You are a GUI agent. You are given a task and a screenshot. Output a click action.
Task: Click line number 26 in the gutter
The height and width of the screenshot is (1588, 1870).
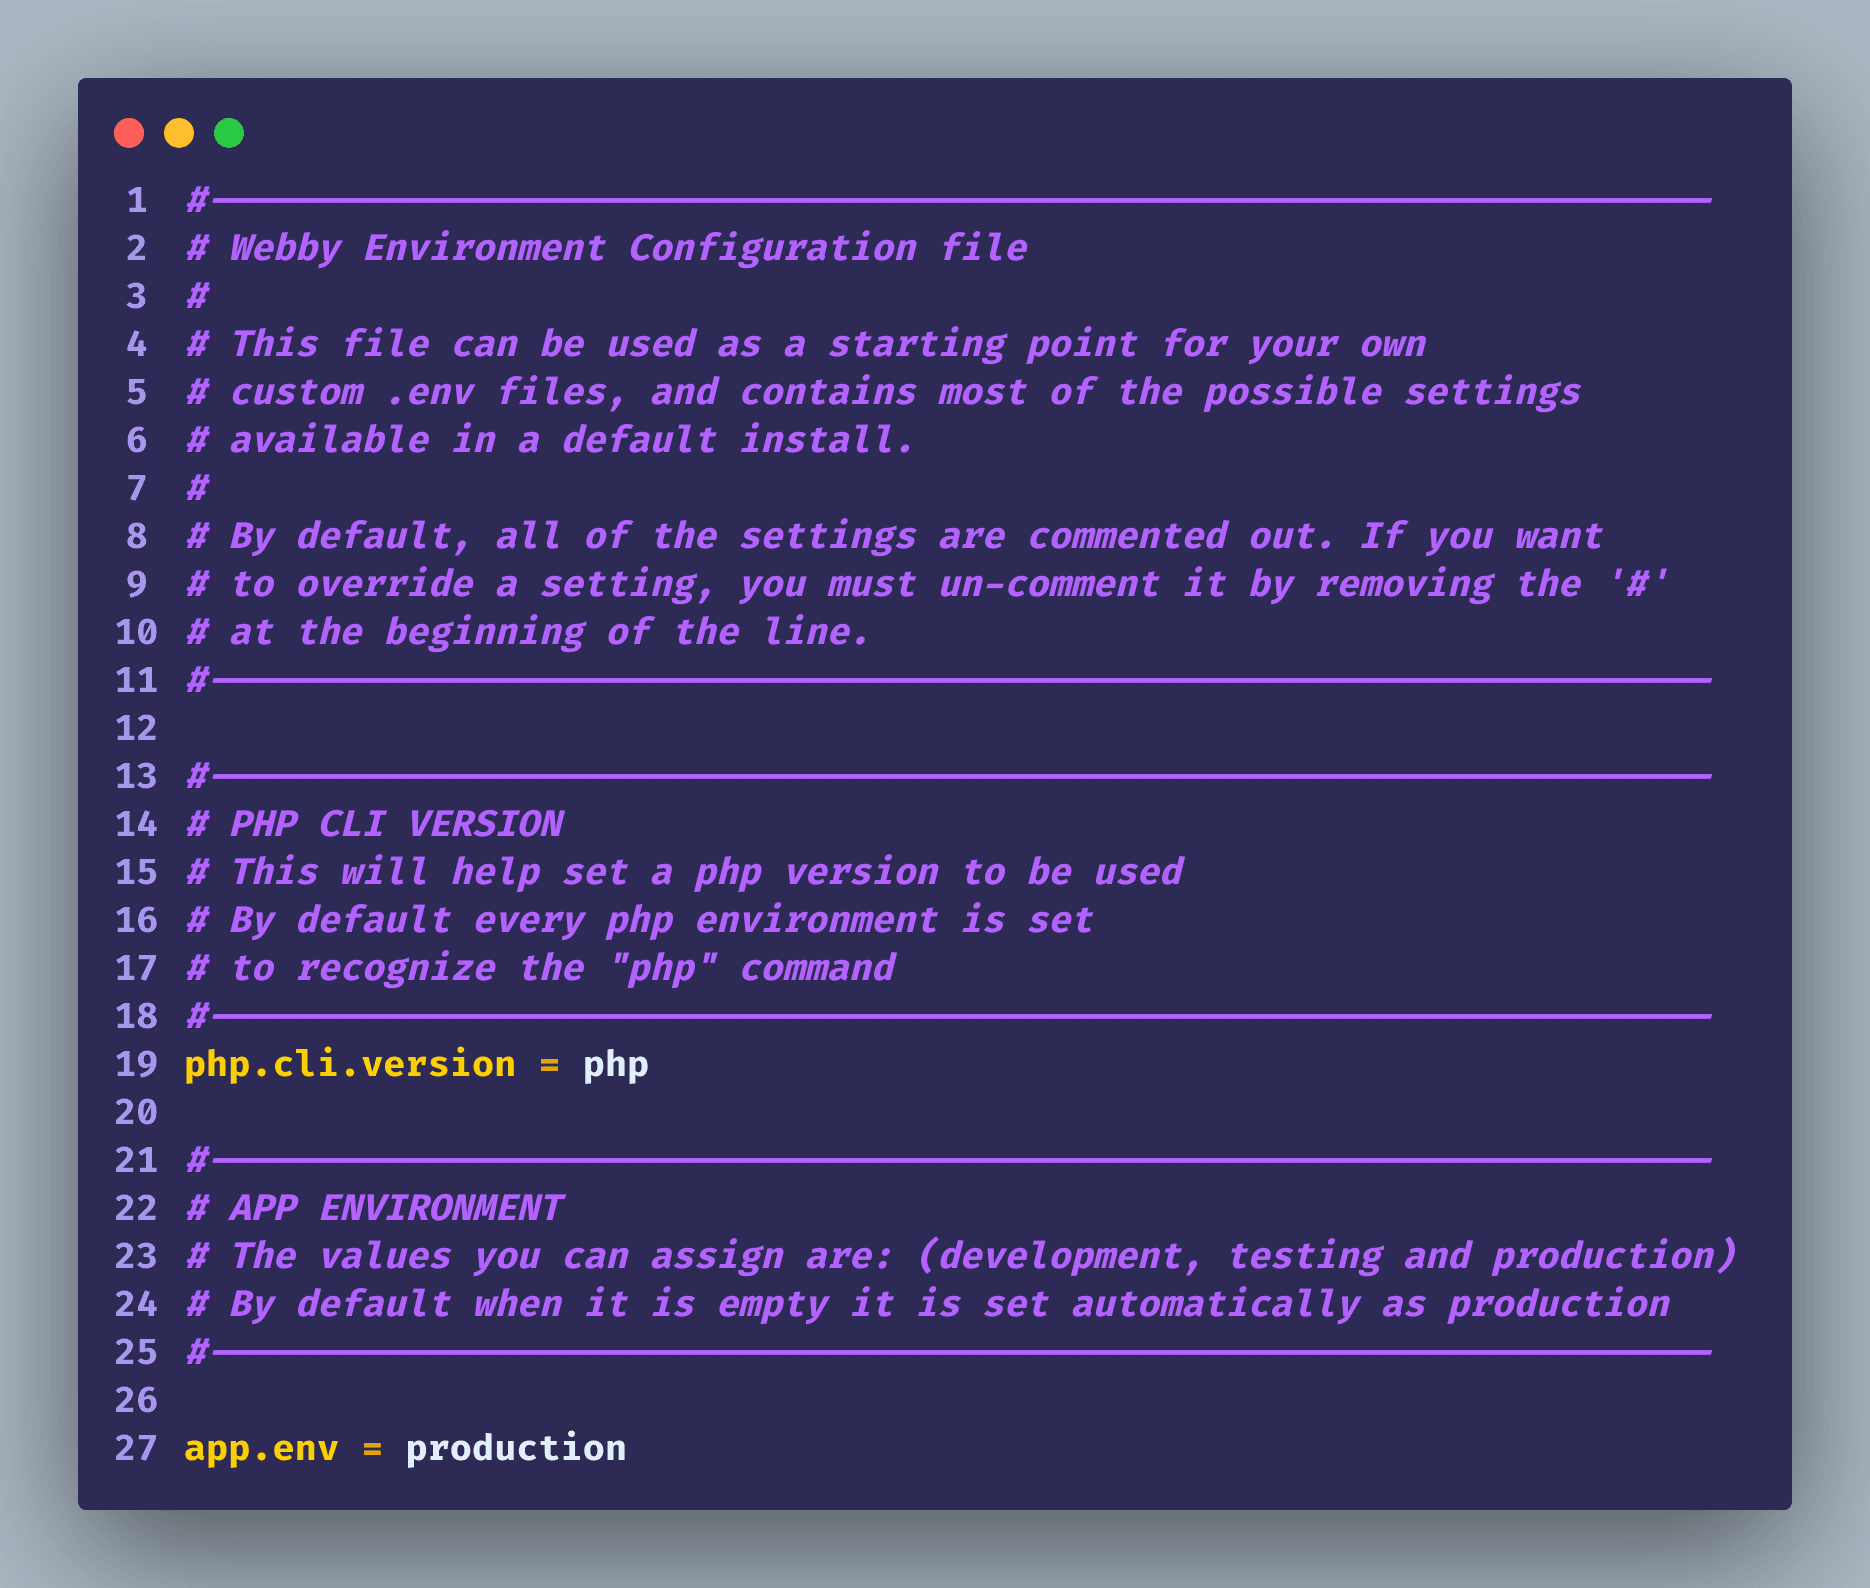(137, 1400)
